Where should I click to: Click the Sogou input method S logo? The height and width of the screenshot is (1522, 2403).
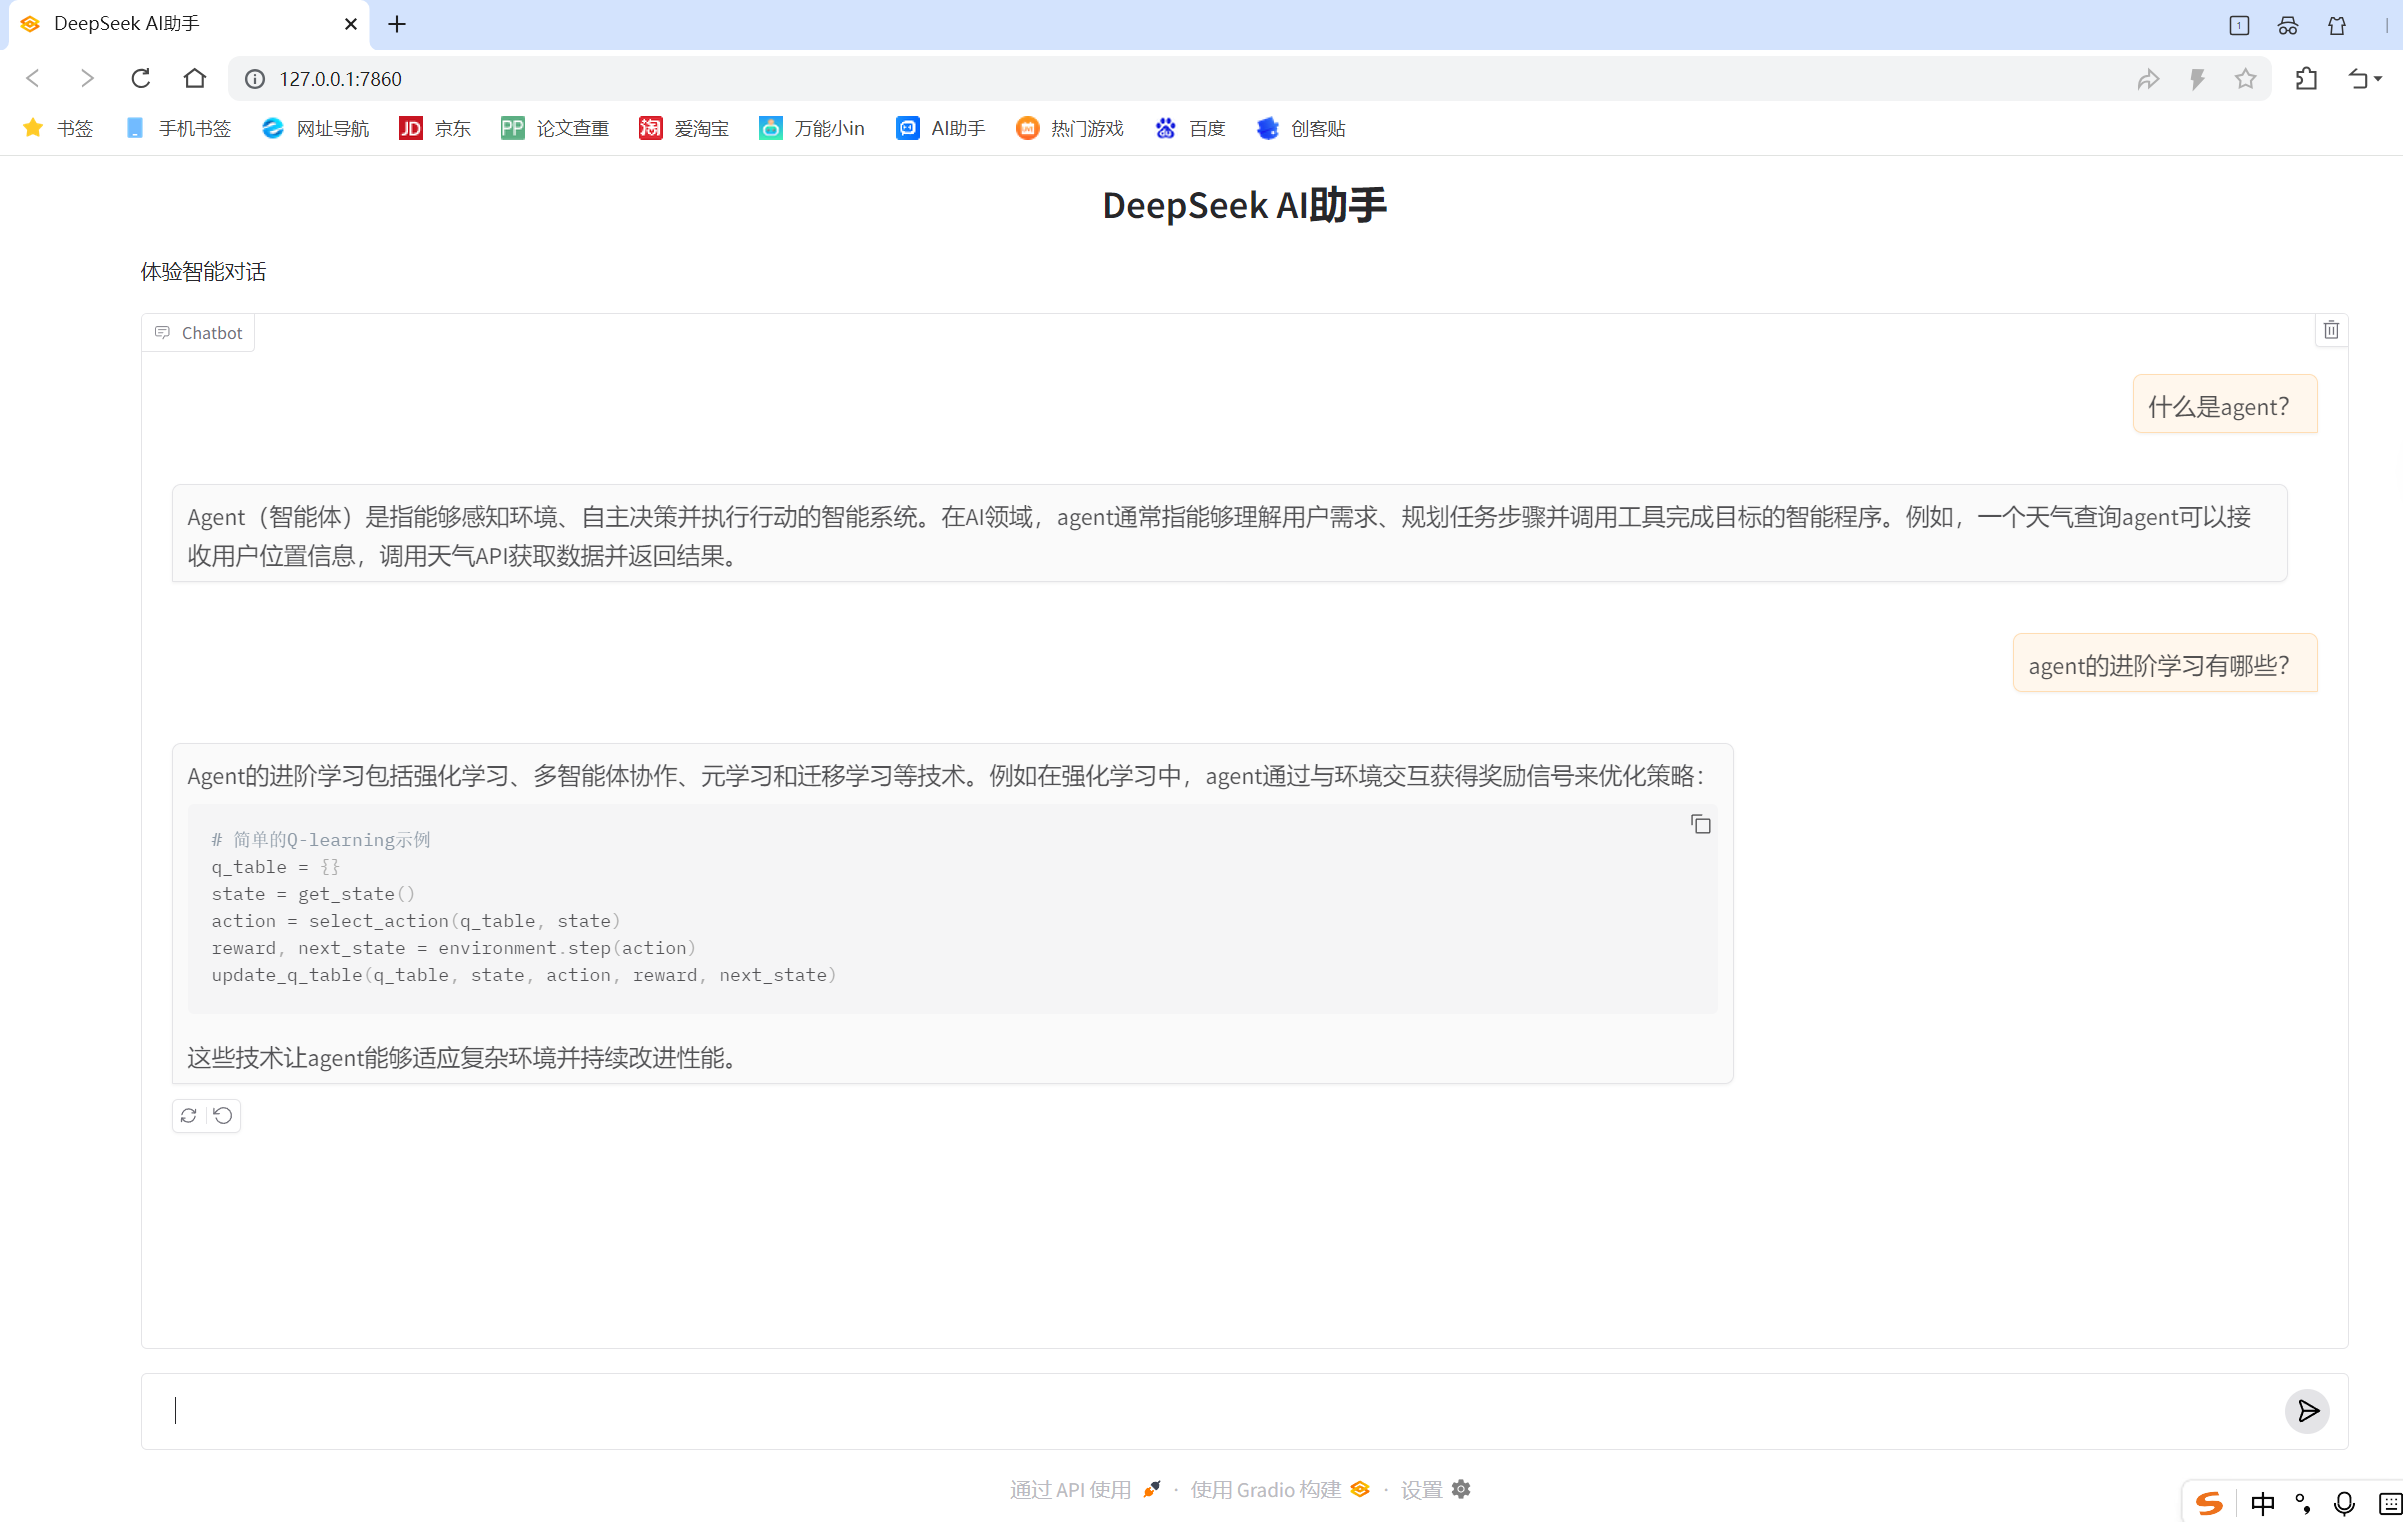tap(2210, 1503)
